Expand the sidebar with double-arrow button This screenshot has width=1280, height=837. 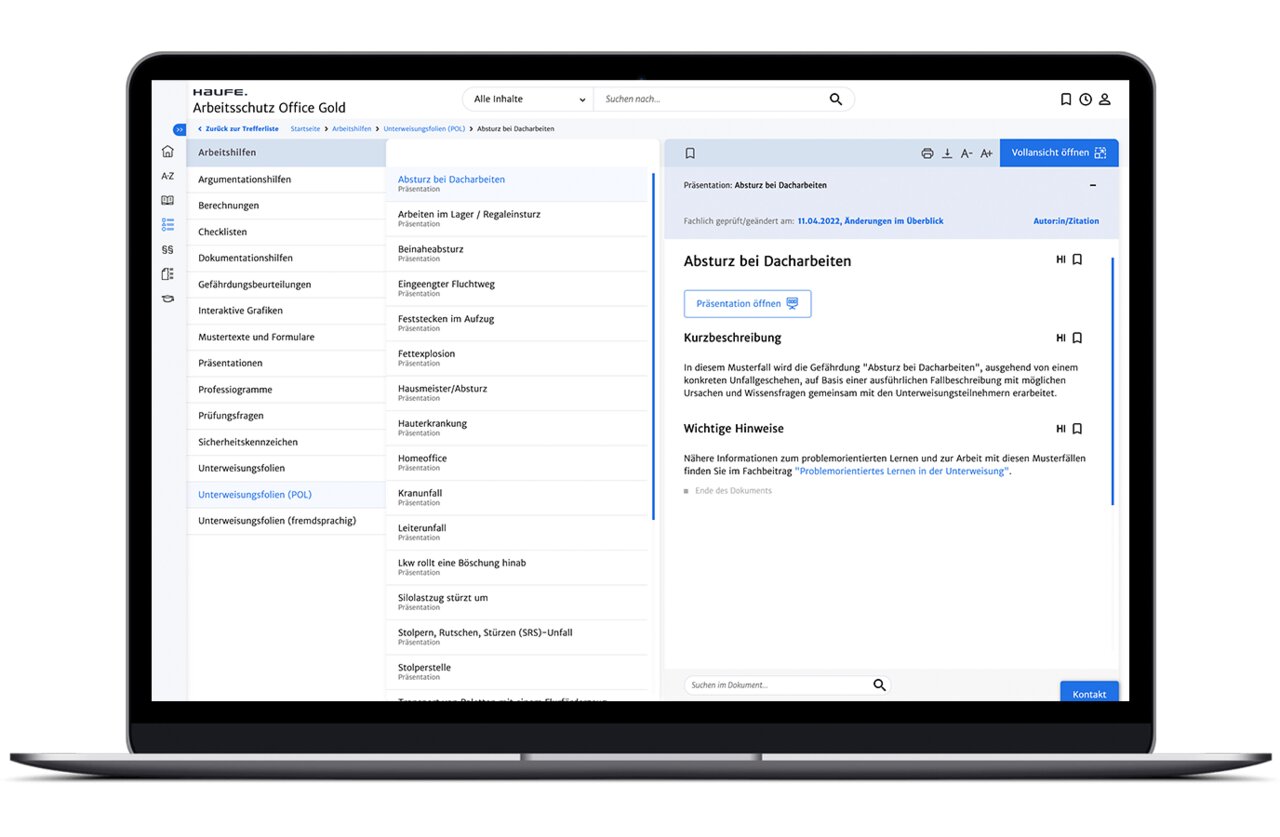point(179,129)
